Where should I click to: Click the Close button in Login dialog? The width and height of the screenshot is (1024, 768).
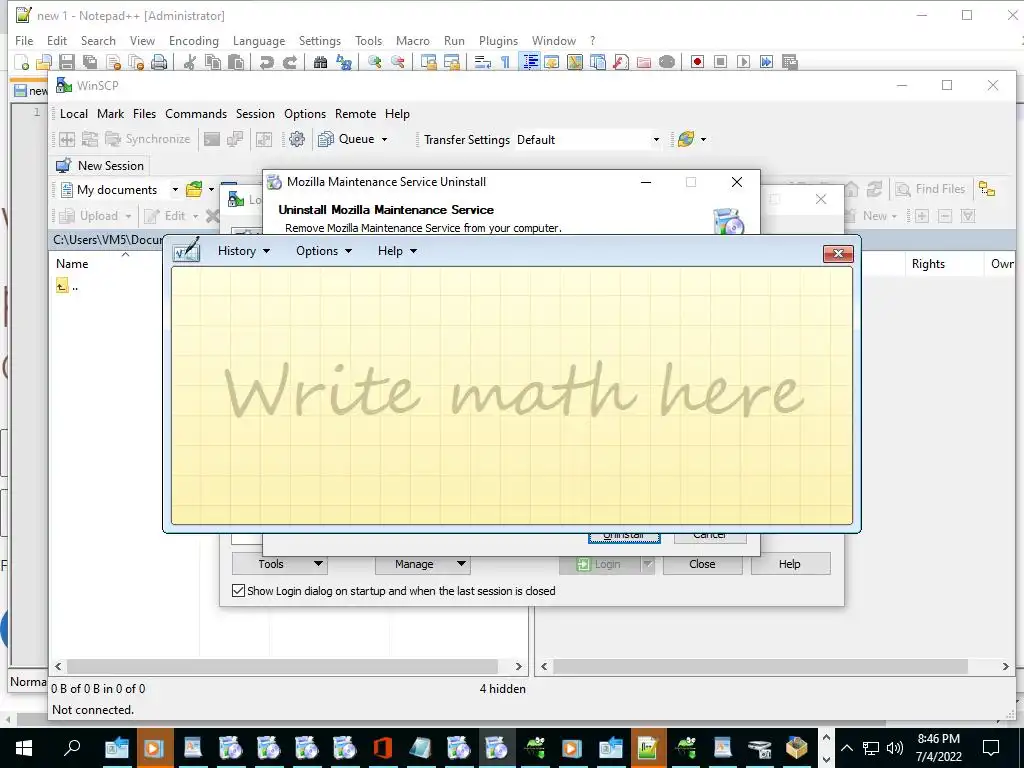coord(703,564)
